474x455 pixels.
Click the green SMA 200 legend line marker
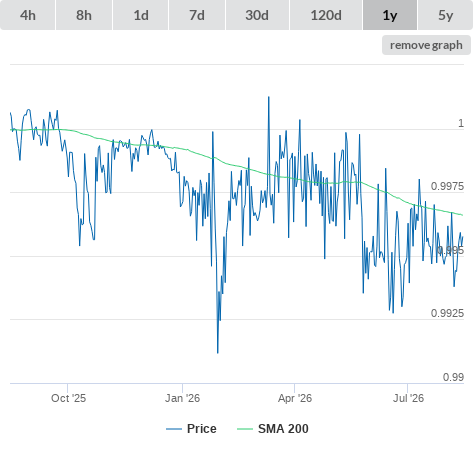(x=245, y=429)
